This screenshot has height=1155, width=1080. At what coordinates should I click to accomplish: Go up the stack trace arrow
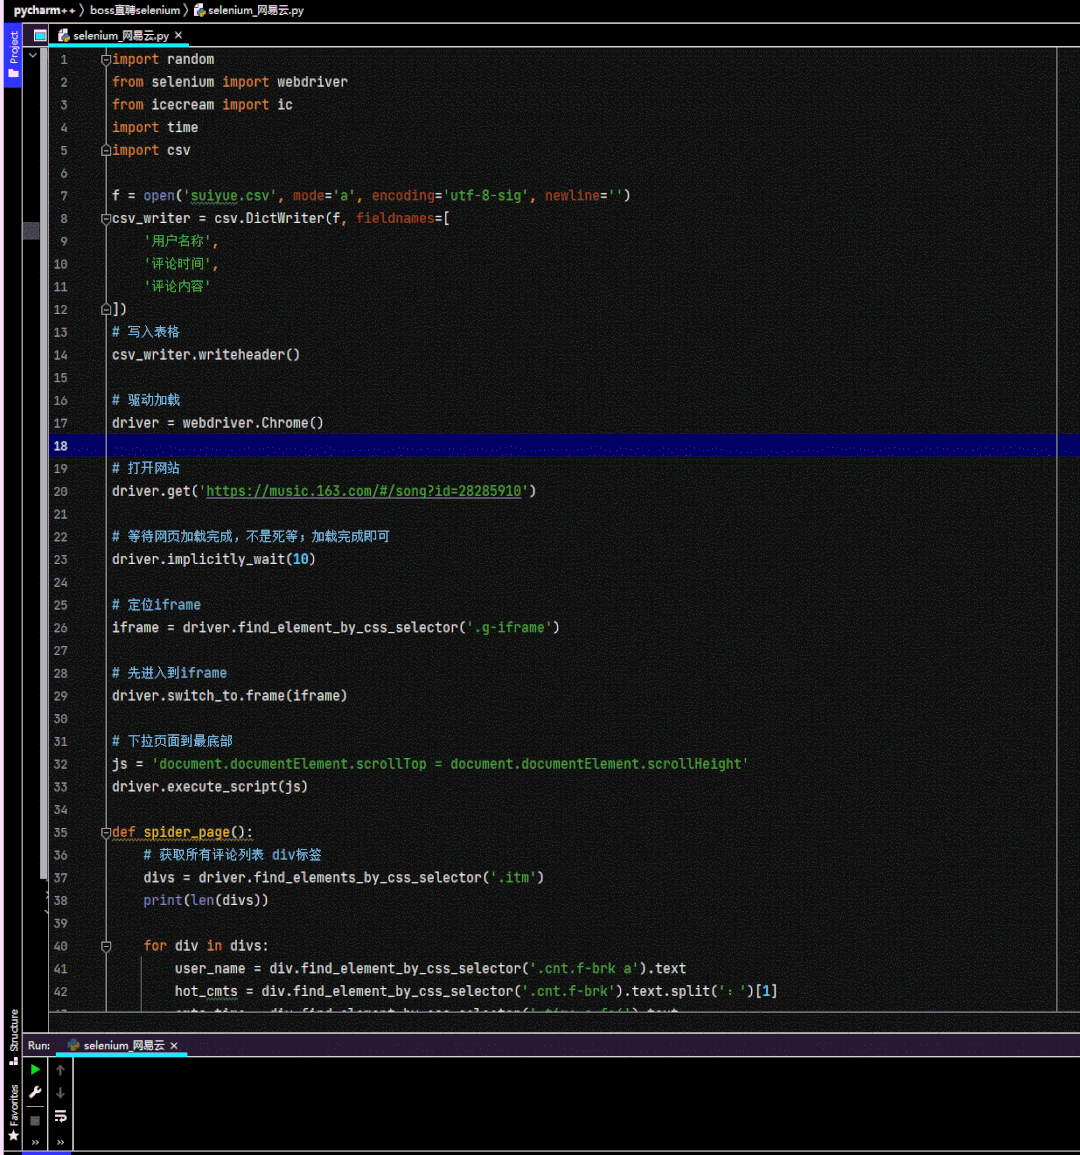coord(60,1070)
